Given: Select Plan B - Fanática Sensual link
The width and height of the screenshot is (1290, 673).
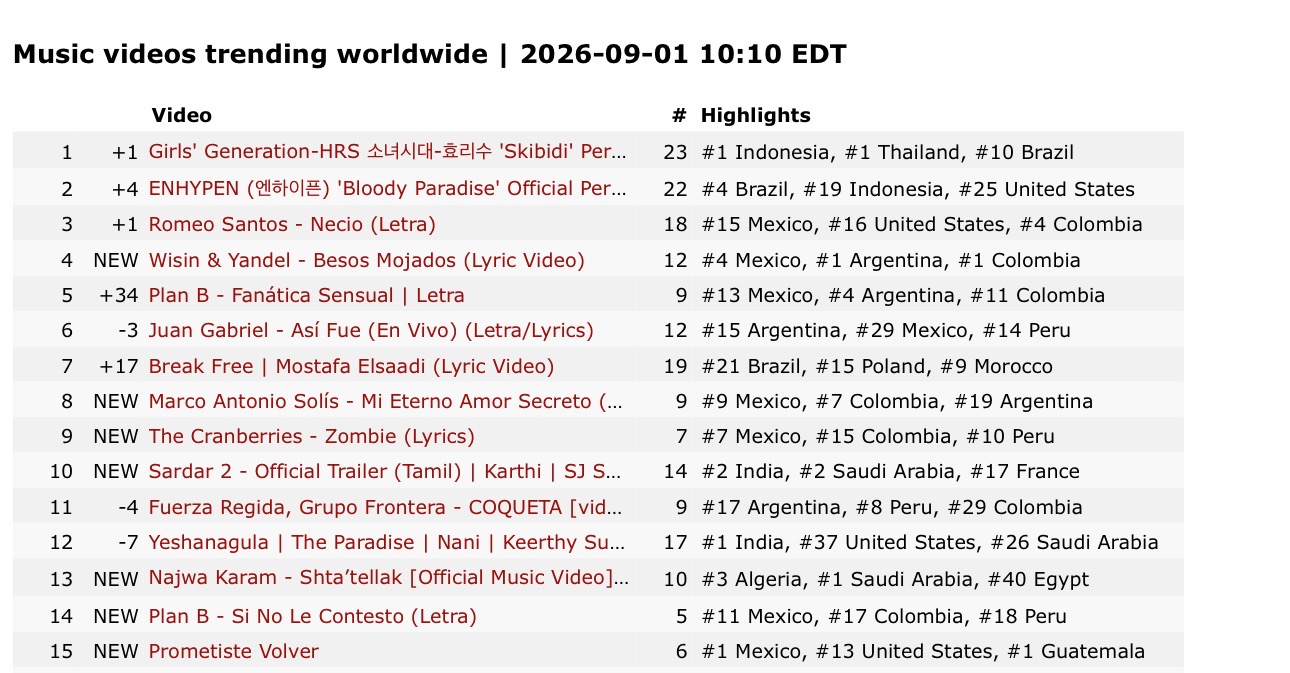Looking at the screenshot, I should tap(306, 295).
